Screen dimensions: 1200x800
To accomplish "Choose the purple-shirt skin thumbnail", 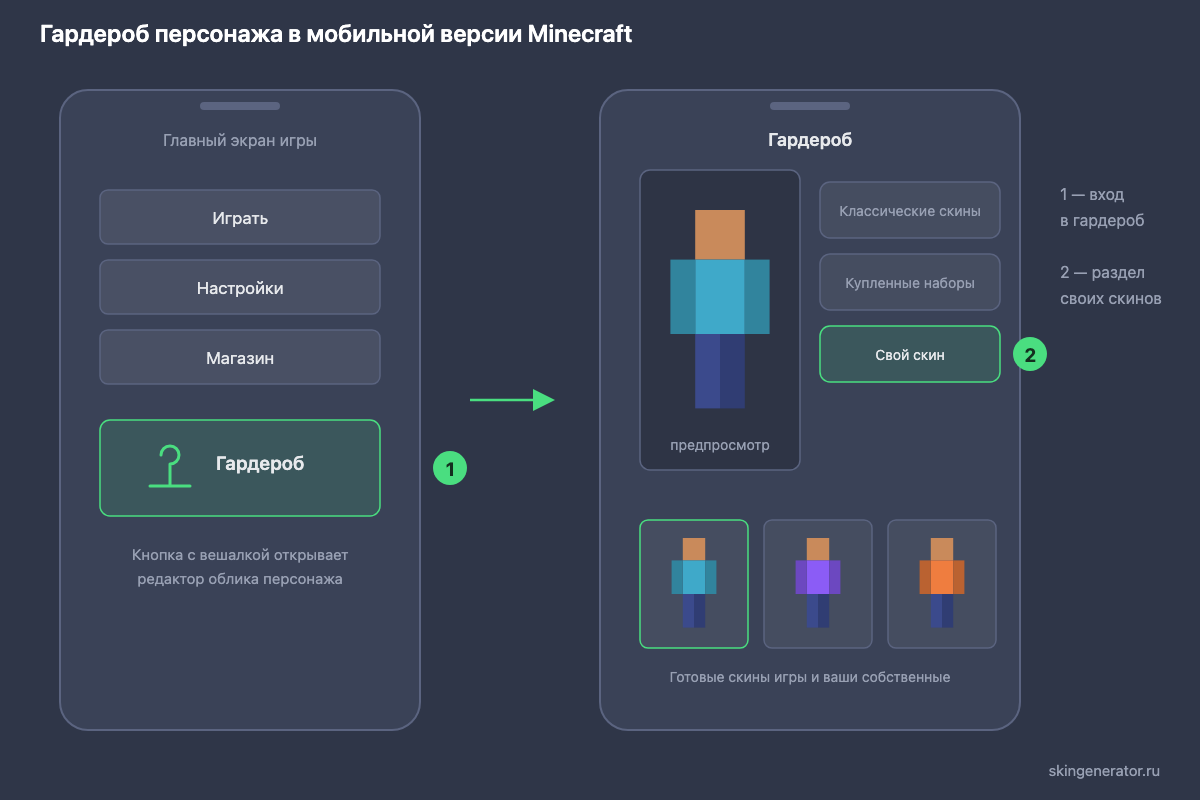I will tap(818, 584).
